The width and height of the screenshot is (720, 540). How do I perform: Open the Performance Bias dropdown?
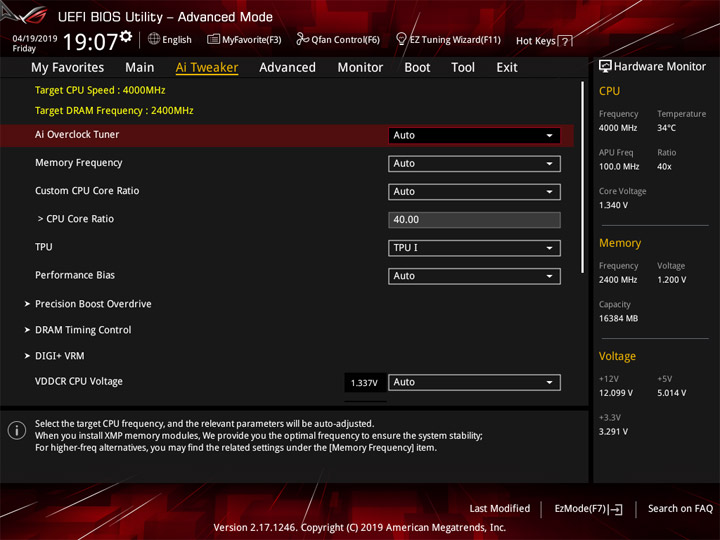tap(474, 276)
